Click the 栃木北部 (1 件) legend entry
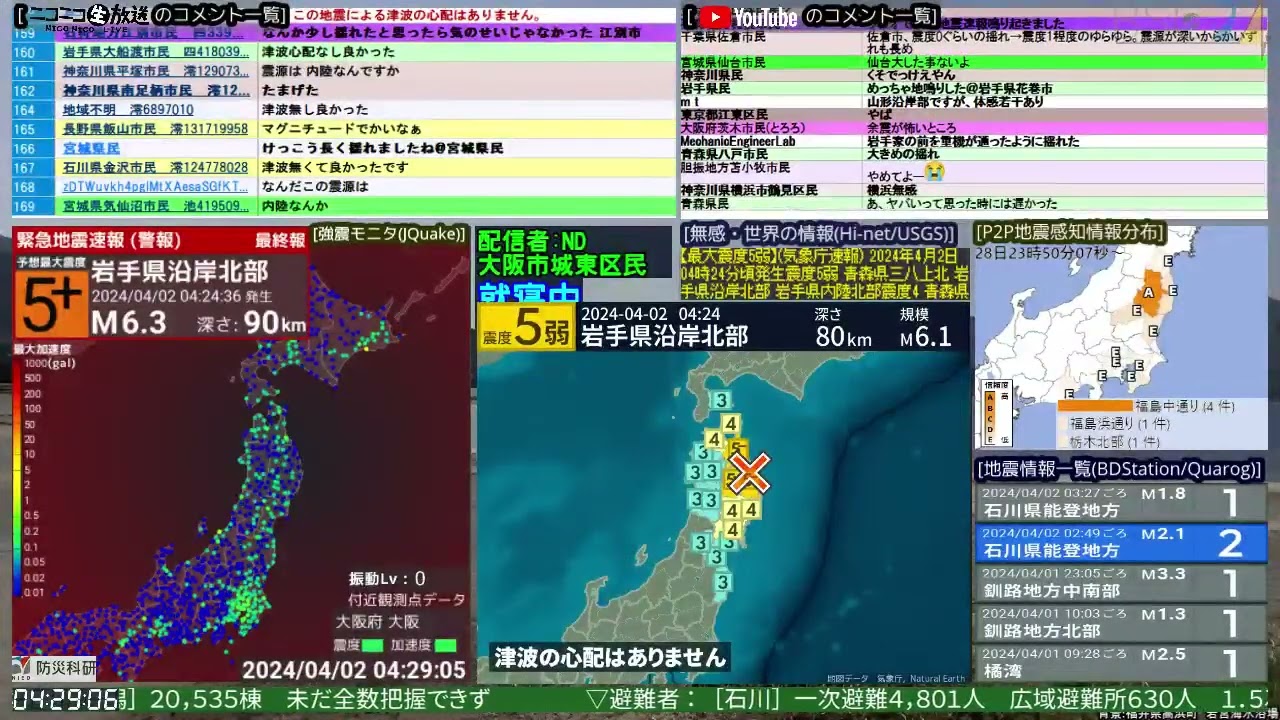Screen dimensions: 1280x720 [x=1115, y=441]
